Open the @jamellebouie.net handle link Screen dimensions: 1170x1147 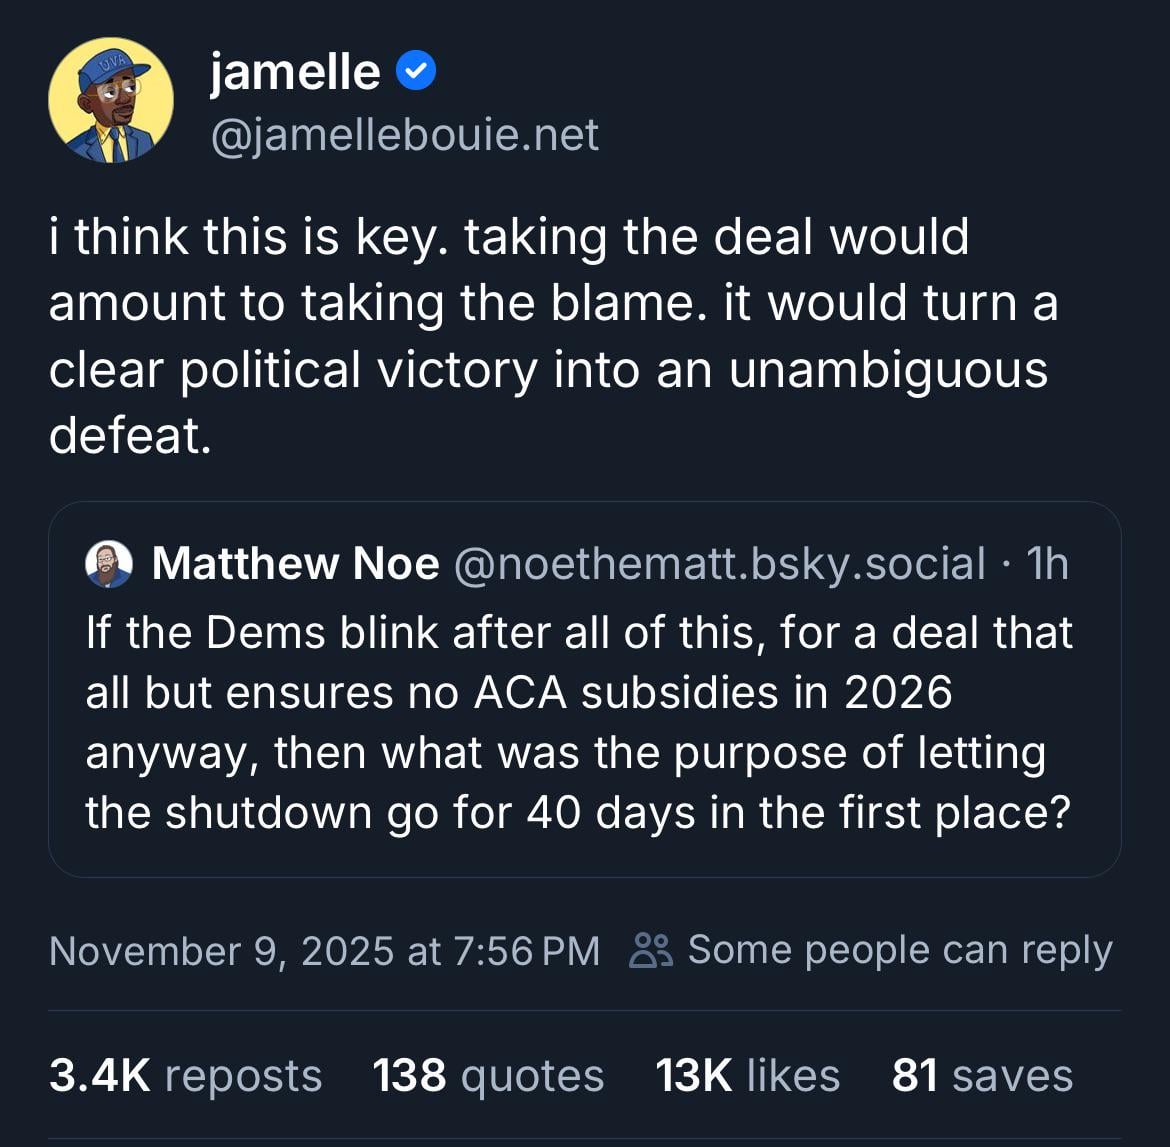tap(404, 135)
